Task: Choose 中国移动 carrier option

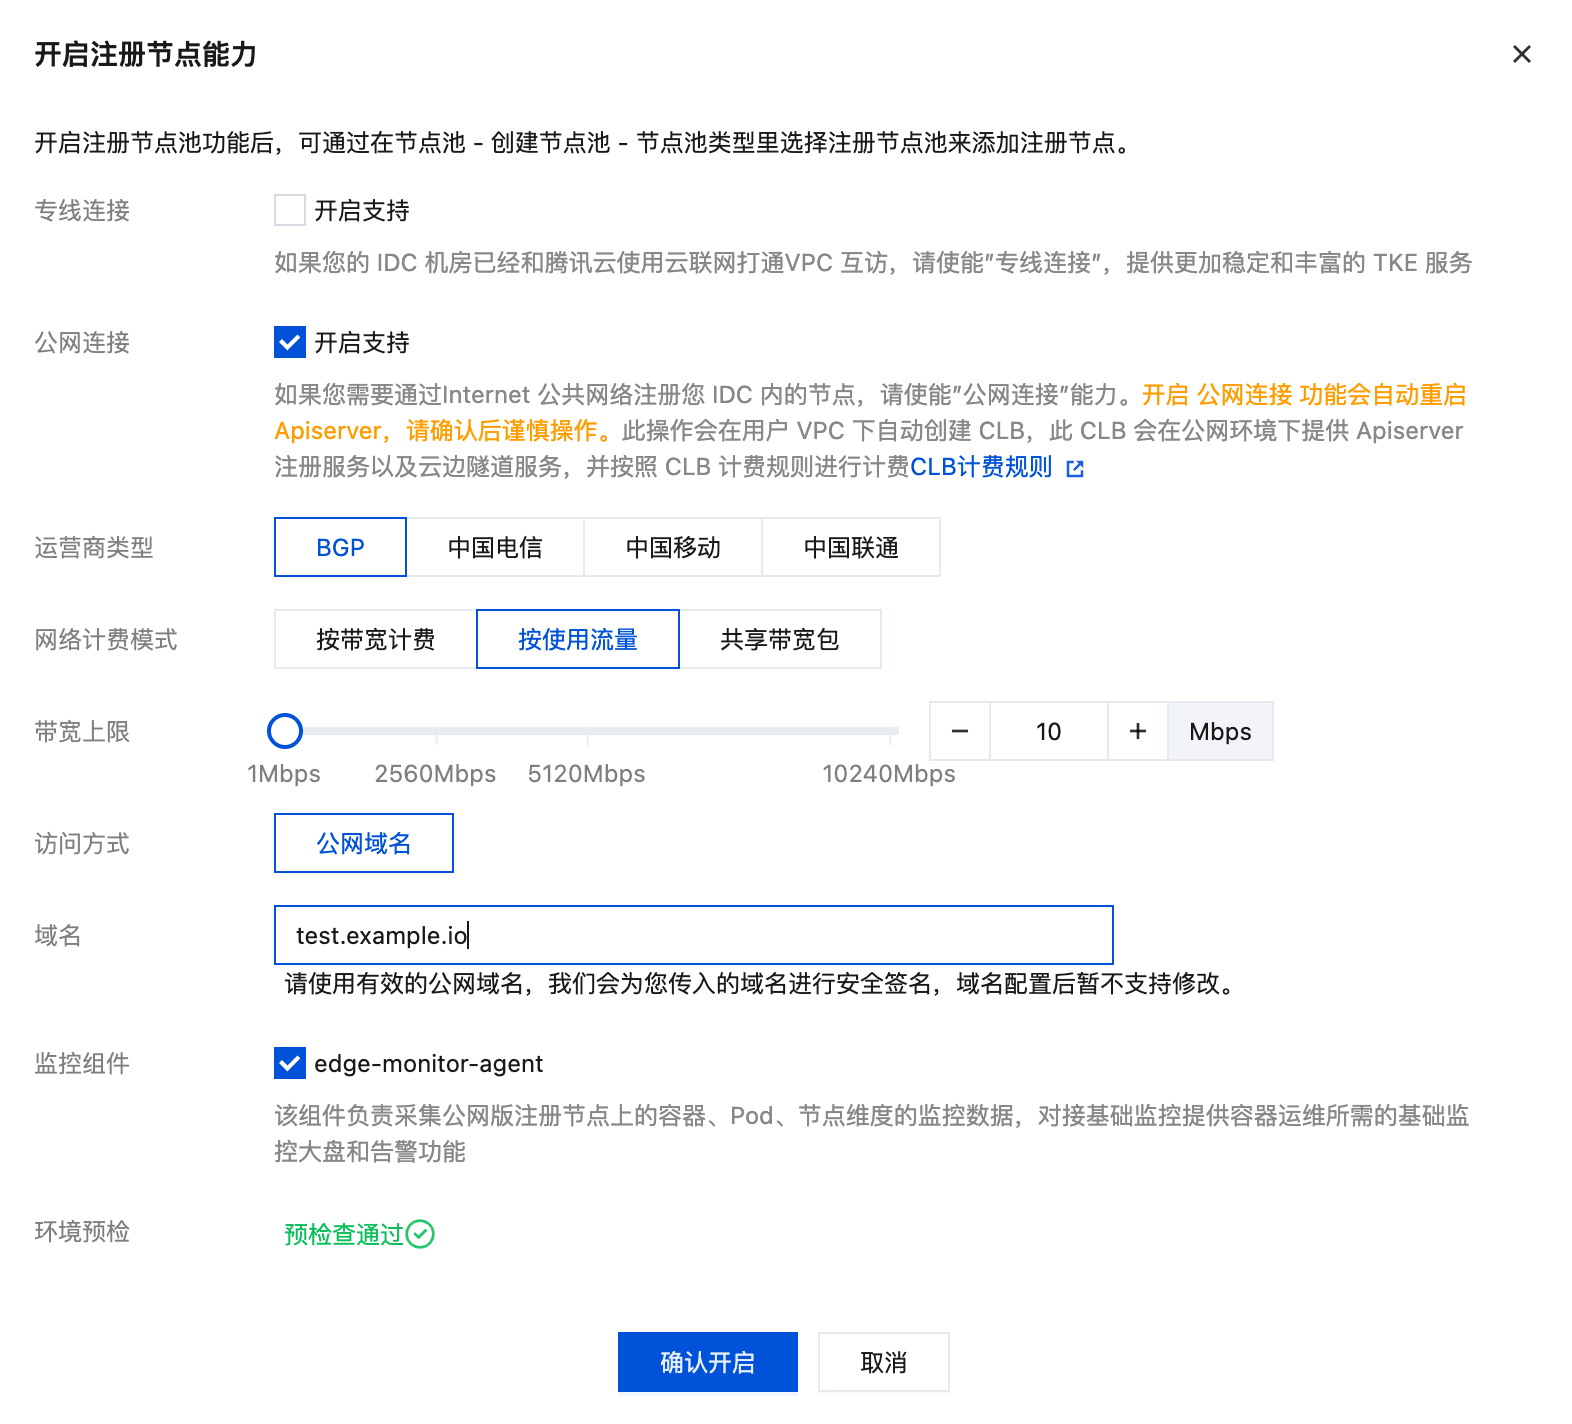Action: click(673, 547)
